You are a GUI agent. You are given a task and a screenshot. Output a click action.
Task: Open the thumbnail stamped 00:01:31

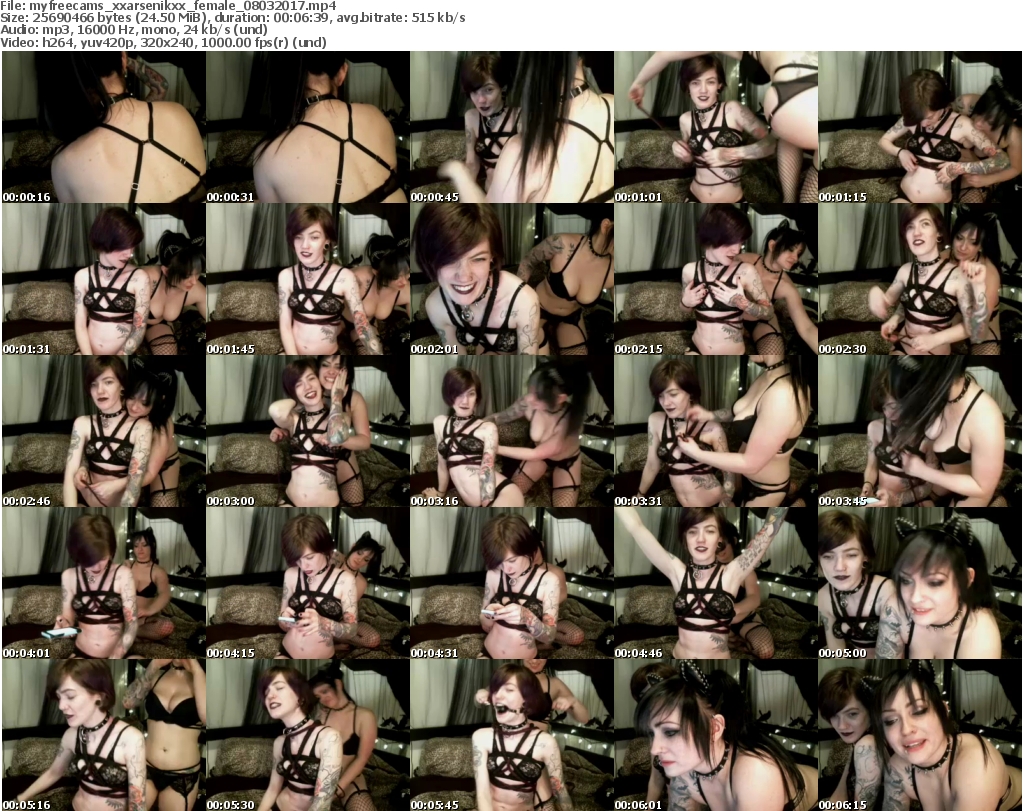104,279
